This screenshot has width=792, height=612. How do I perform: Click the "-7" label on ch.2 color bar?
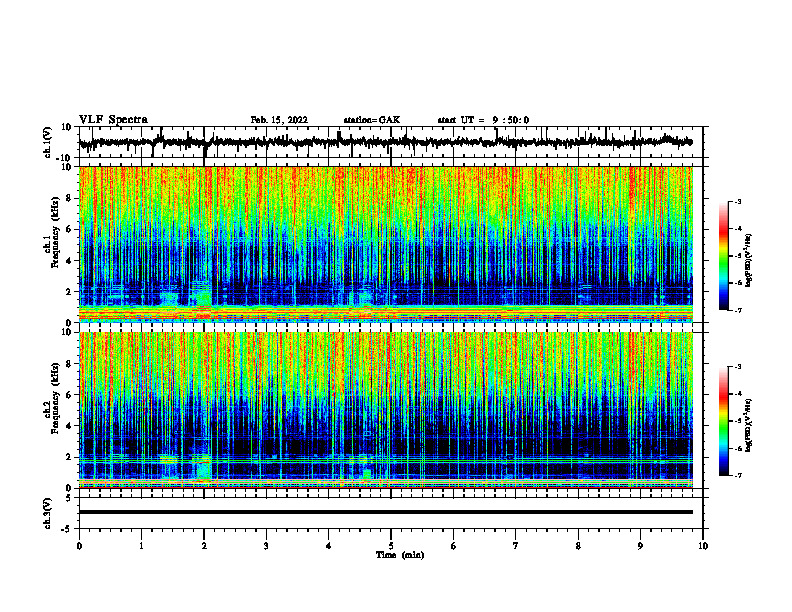point(738,475)
